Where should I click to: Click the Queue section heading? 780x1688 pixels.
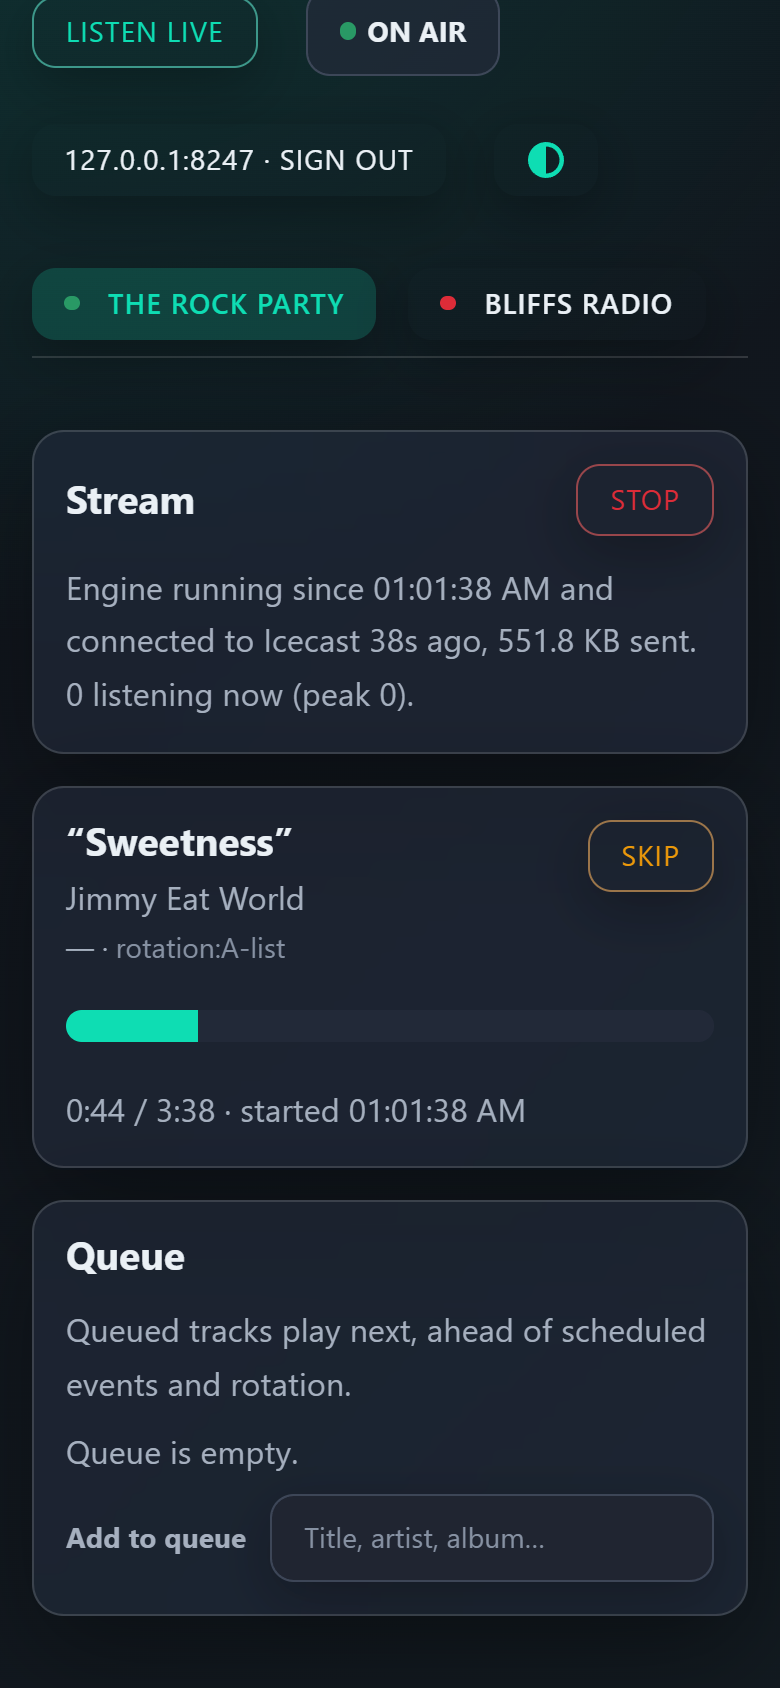pyautogui.click(x=125, y=1257)
